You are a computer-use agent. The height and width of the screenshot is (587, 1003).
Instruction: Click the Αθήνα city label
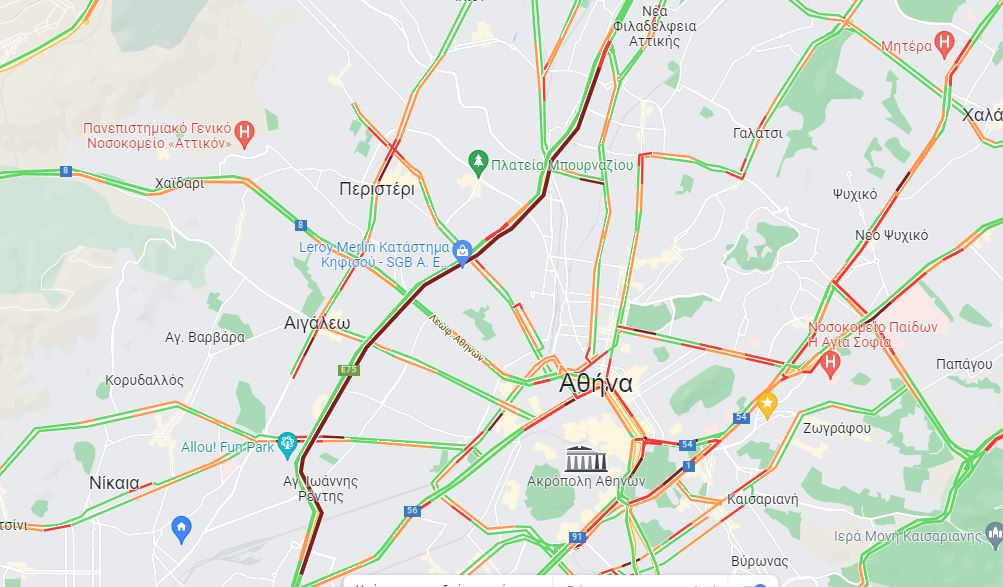pyautogui.click(x=596, y=384)
